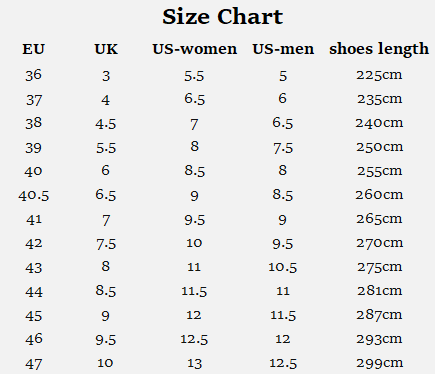
Task: Select the EU column header
Action: [x=33, y=49]
